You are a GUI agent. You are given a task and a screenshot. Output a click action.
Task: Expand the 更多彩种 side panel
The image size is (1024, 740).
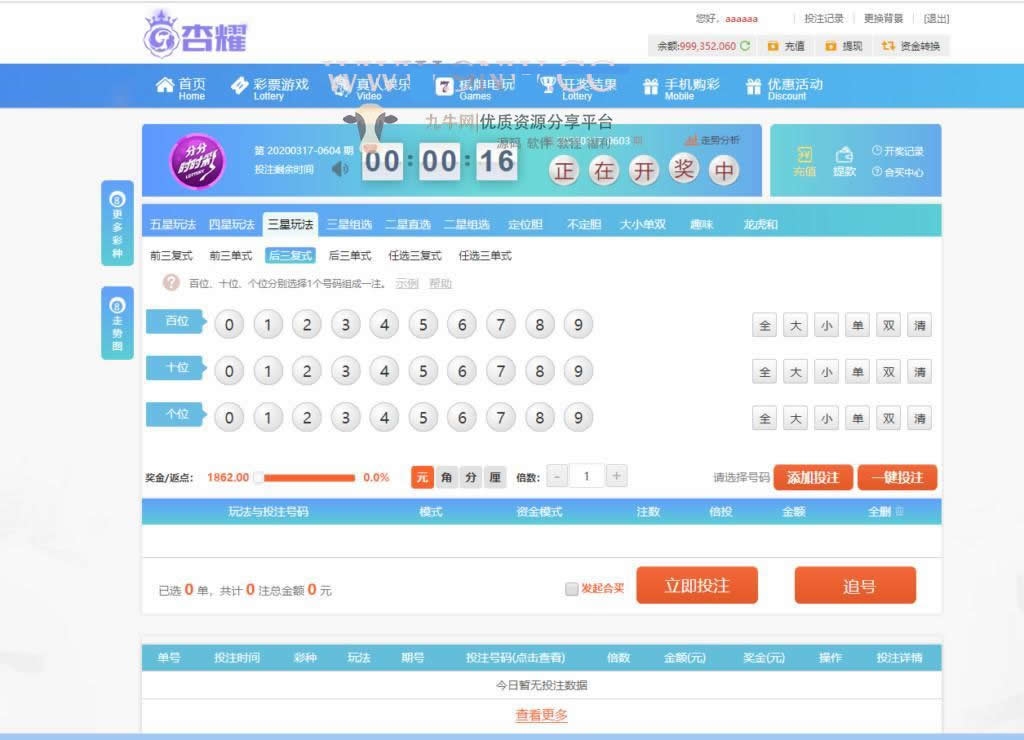coord(117,223)
